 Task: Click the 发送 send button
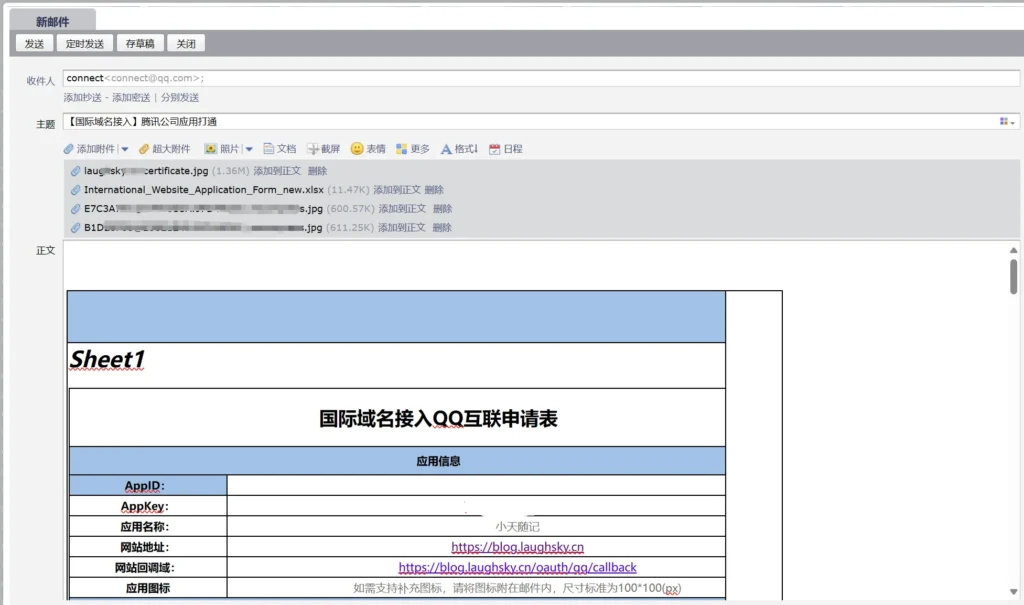(33, 43)
